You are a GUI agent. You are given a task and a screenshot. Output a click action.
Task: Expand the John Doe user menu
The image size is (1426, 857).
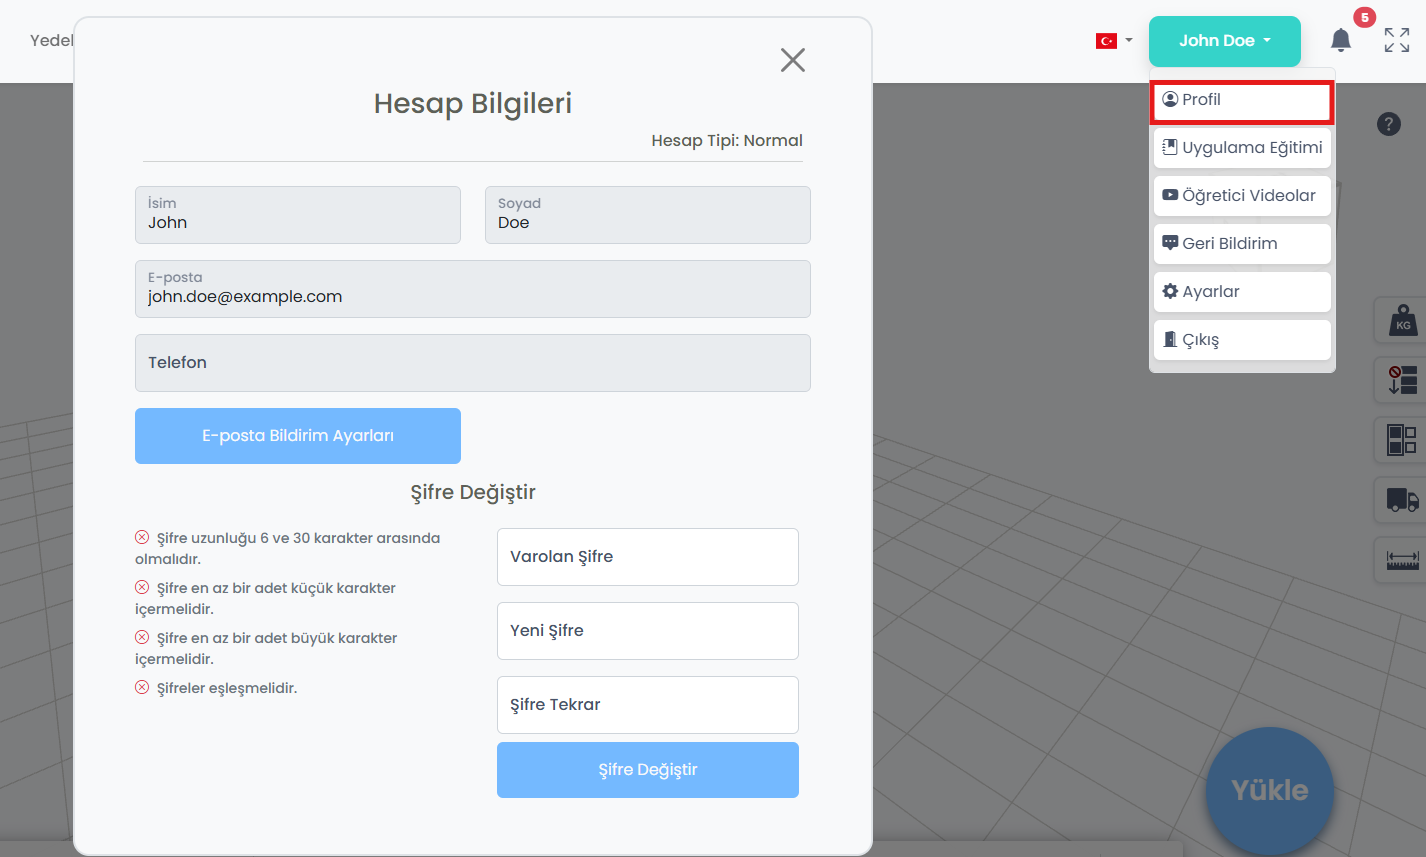coord(1224,41)
